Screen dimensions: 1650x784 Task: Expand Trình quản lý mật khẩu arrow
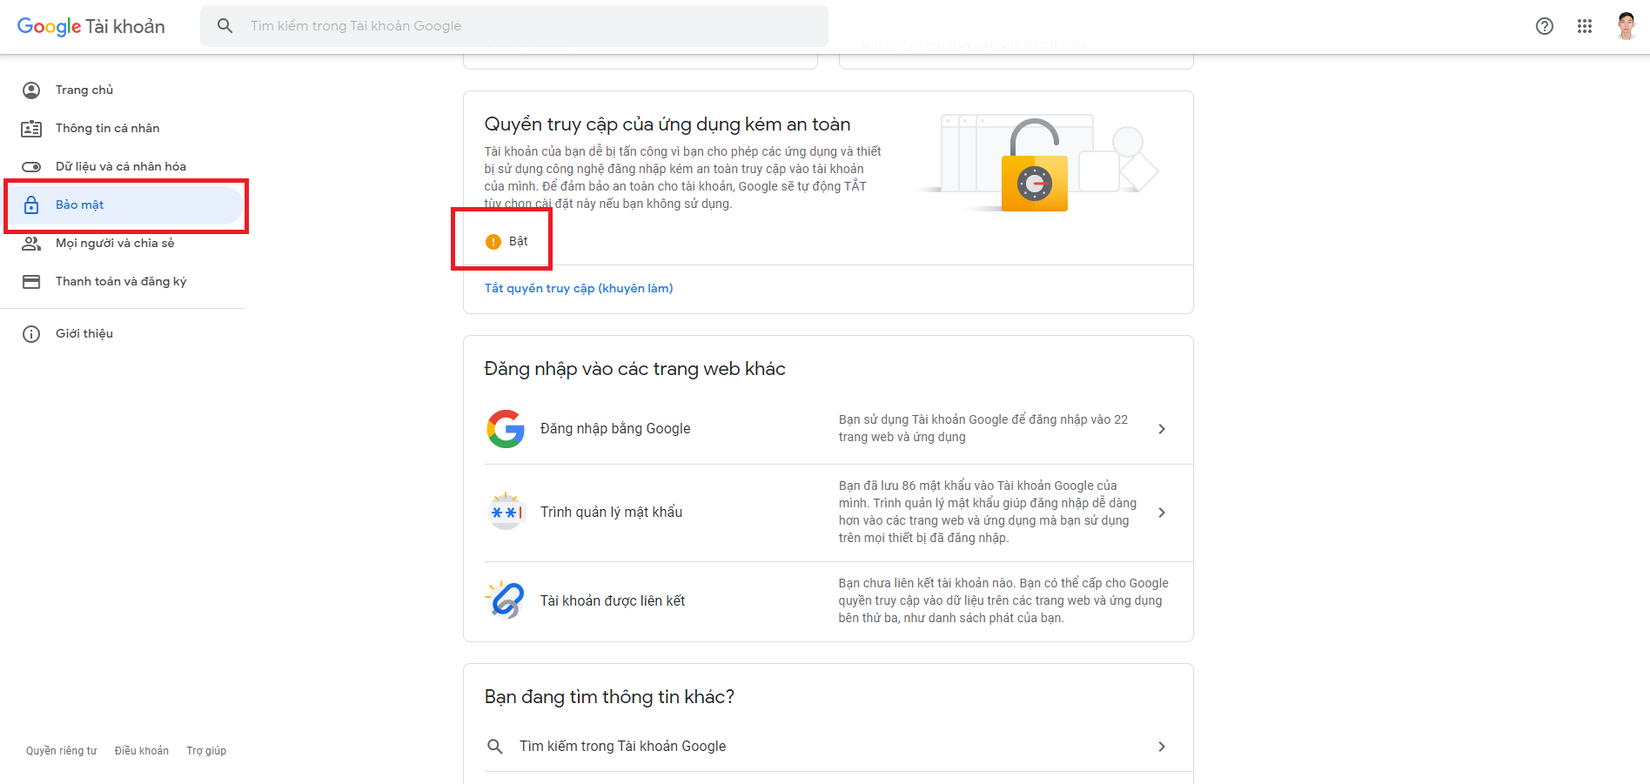1161,512
